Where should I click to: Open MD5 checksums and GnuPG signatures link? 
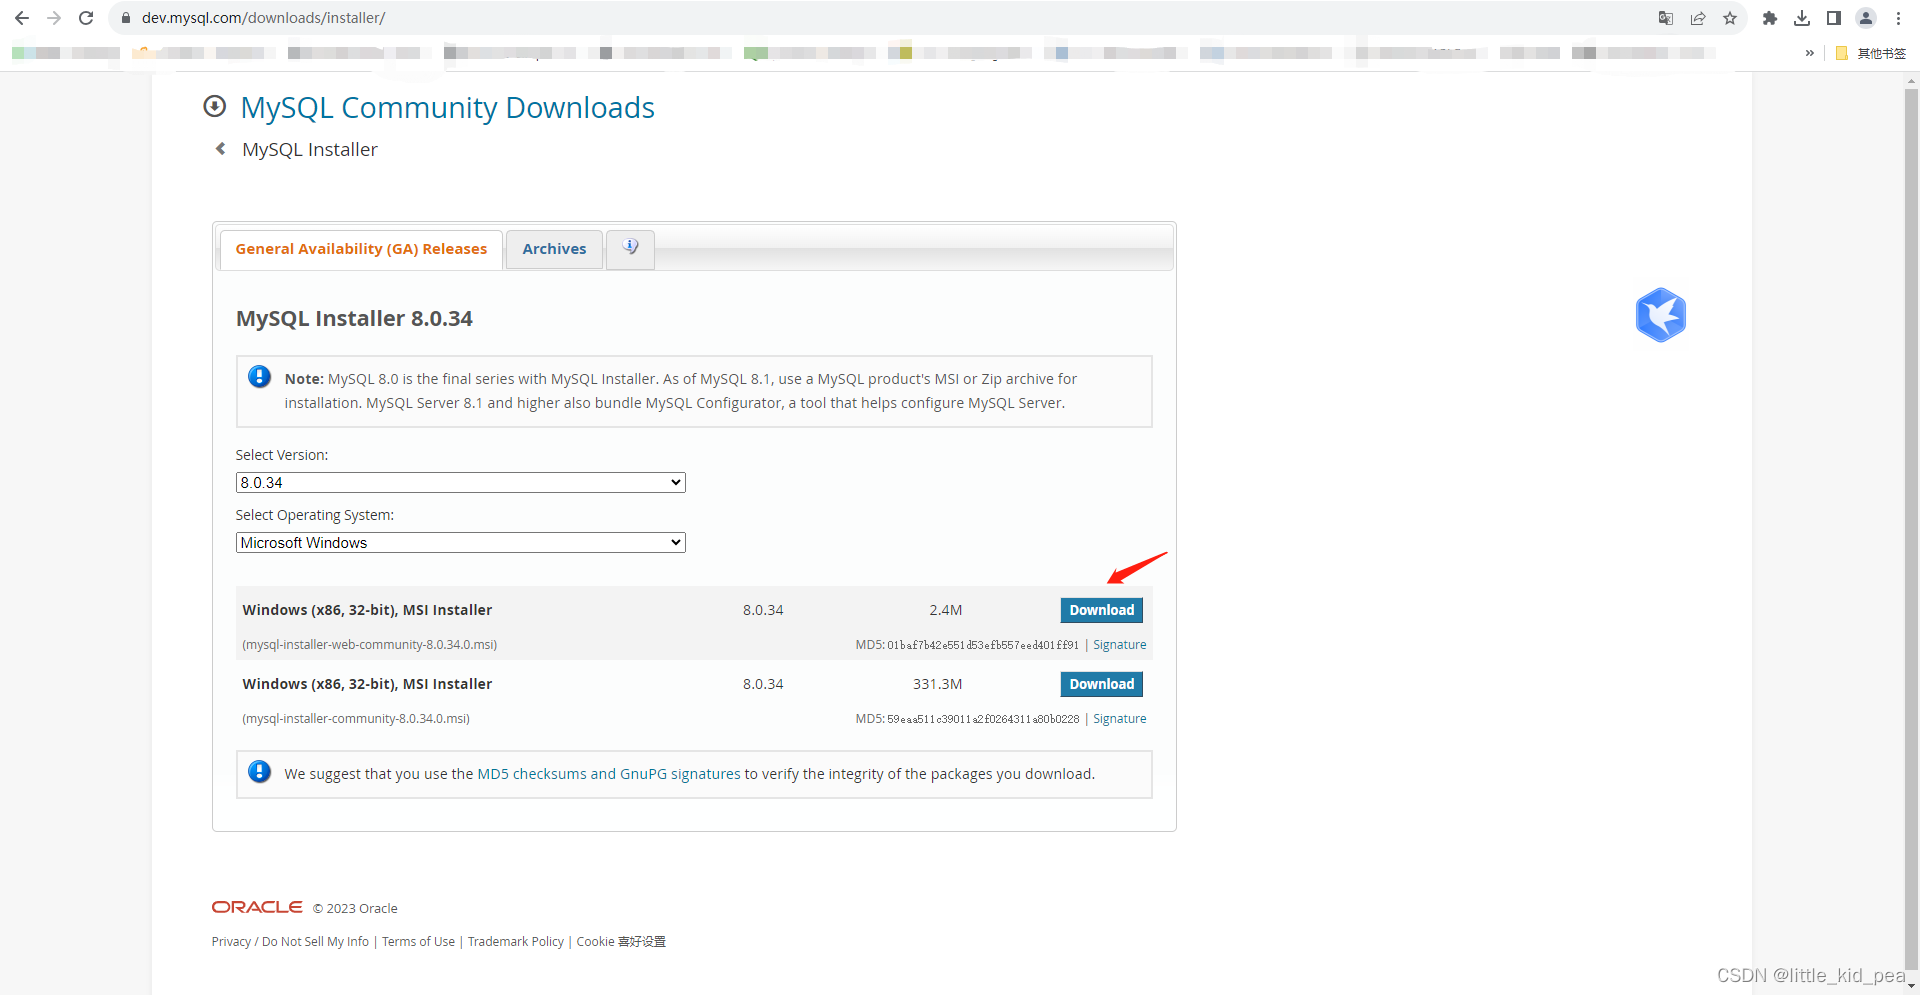pyautogui.click(x=609, y=774)
